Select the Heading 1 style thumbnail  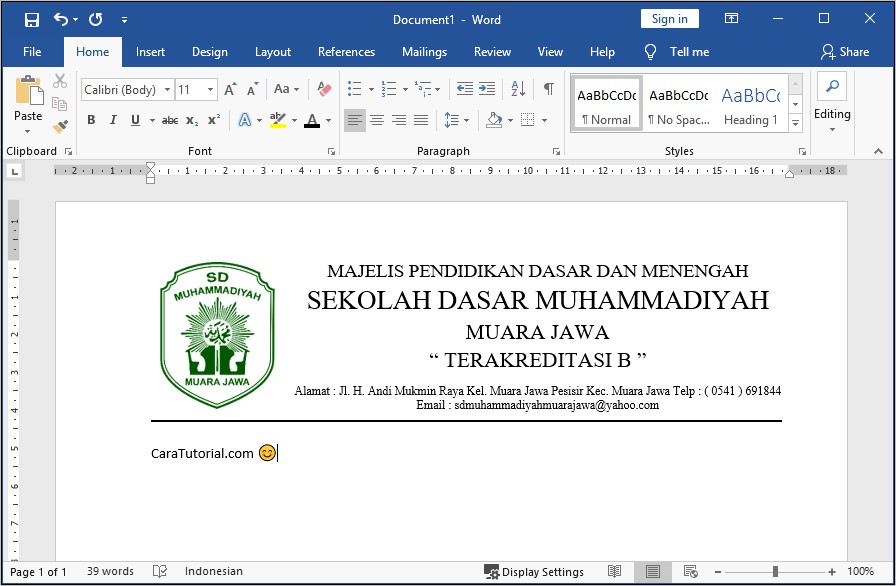[x=750, y=104]
